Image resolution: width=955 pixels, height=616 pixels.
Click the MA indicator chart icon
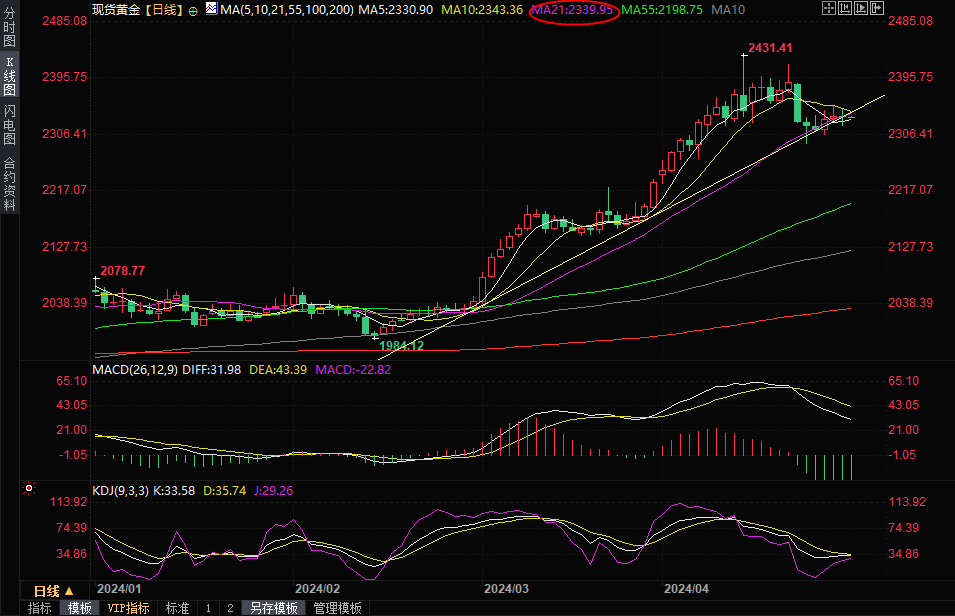[210, 8]
